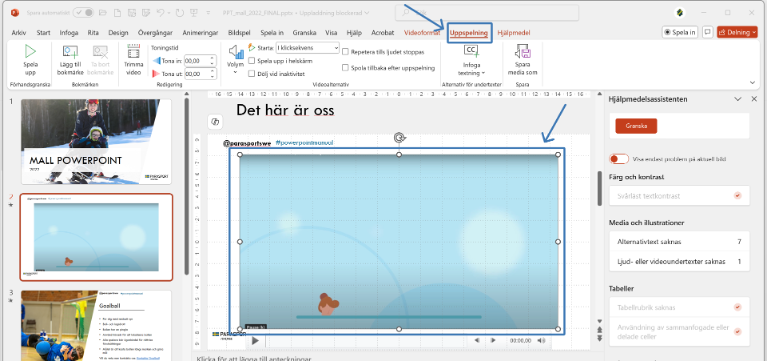Click the open folder icon in quick access
The height and width of the screenshot is (362, 768).
(x=102, y=13)
